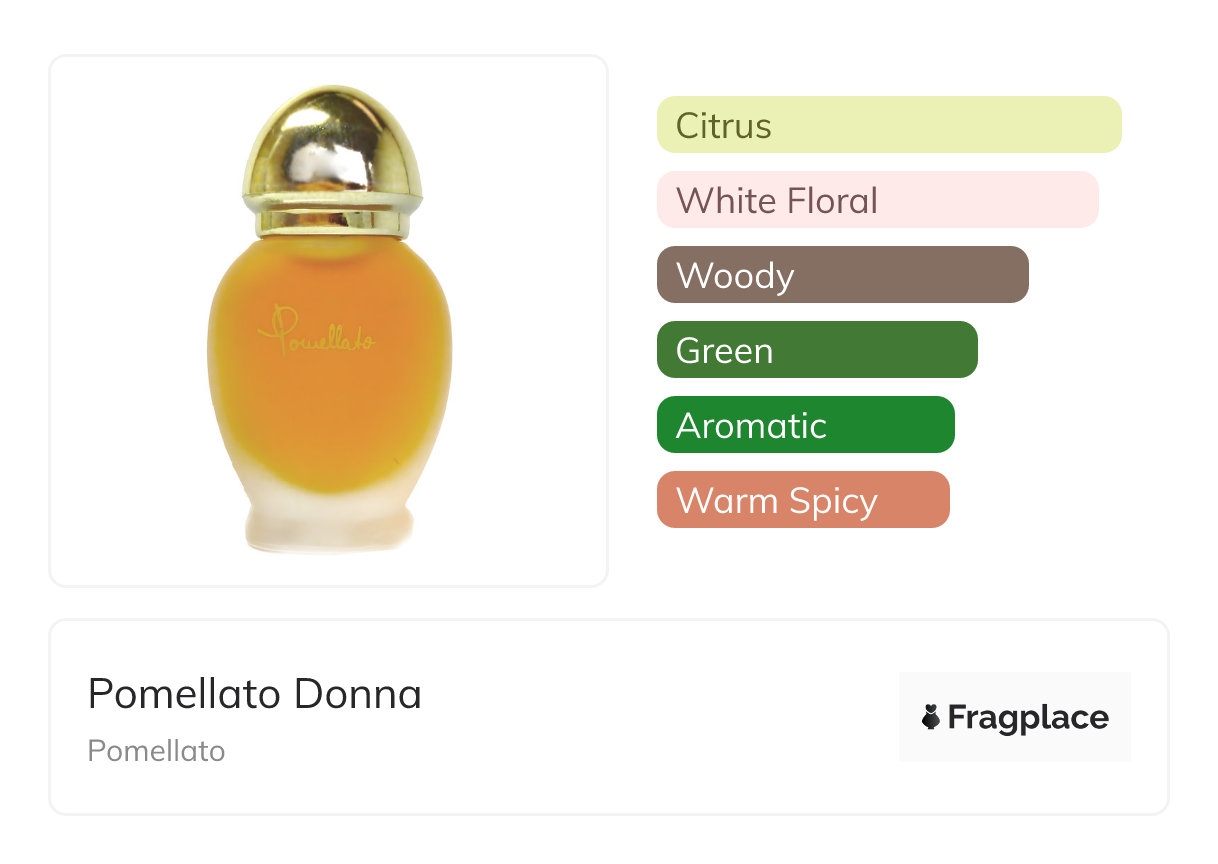Select the Aromatic accord bar
This screenshot has height=864, width=1218.
click(x=805, y=425)
